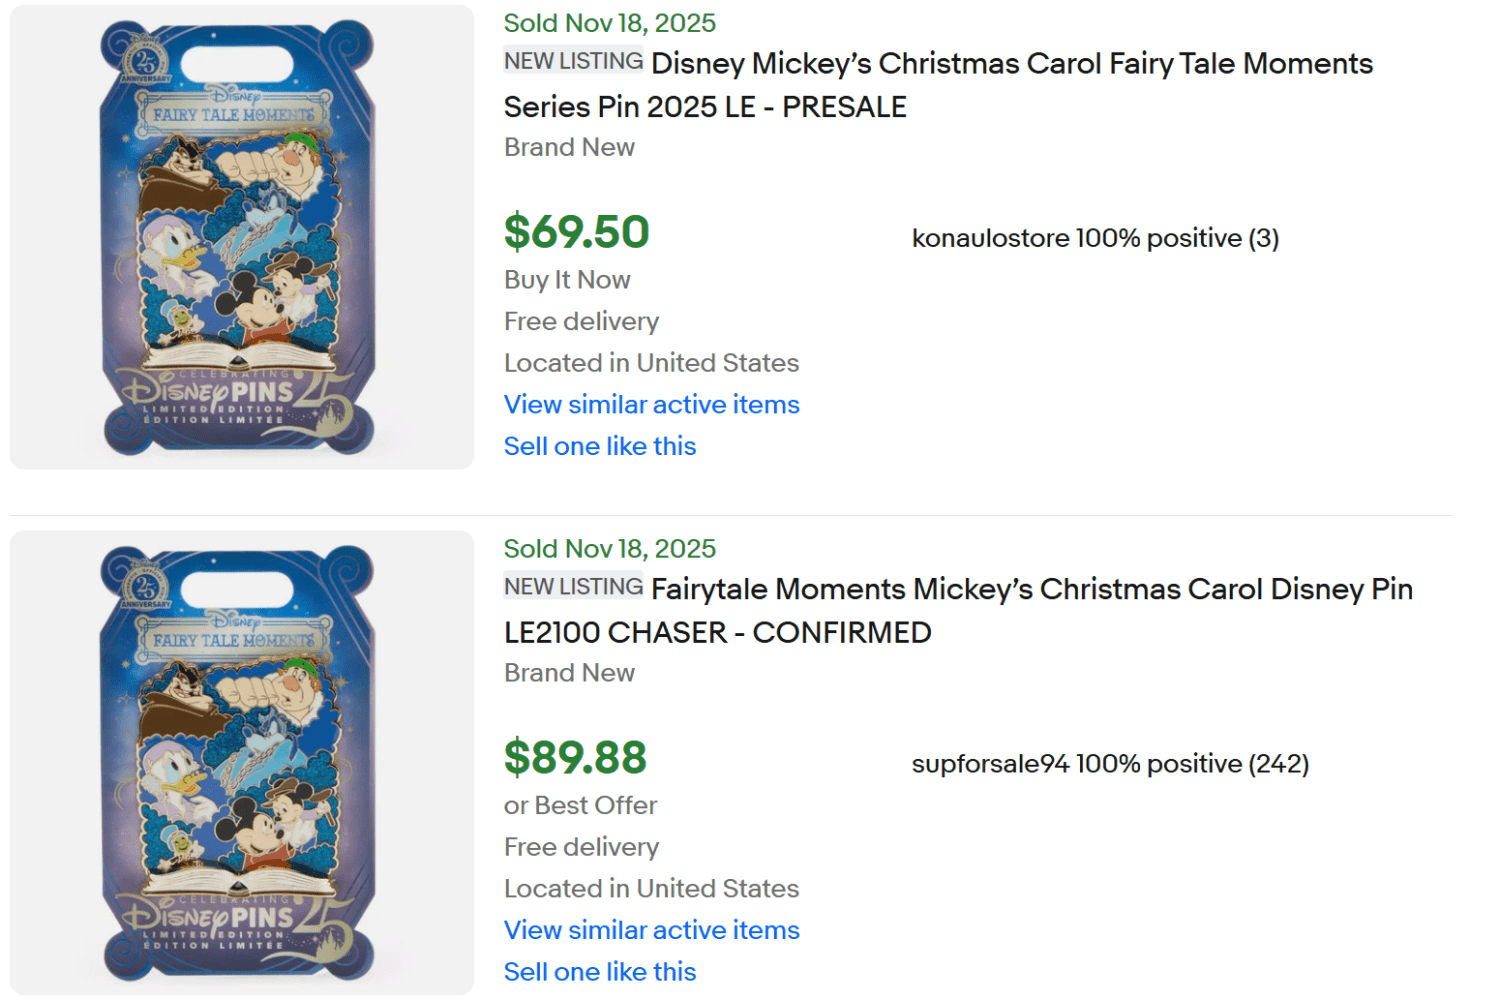Click the Sold Nov 18, 2025 date on second listing

(x=609, y=548)
